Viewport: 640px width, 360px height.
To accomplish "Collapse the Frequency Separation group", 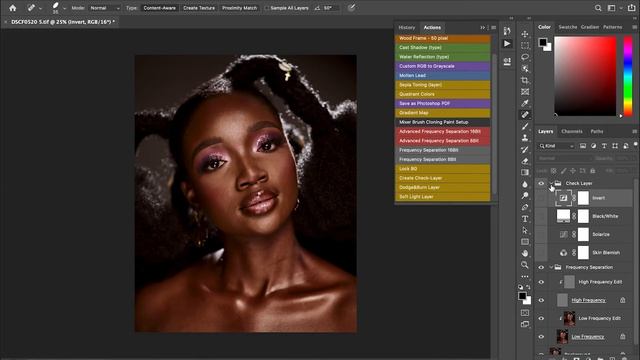I will click(551, 267).
